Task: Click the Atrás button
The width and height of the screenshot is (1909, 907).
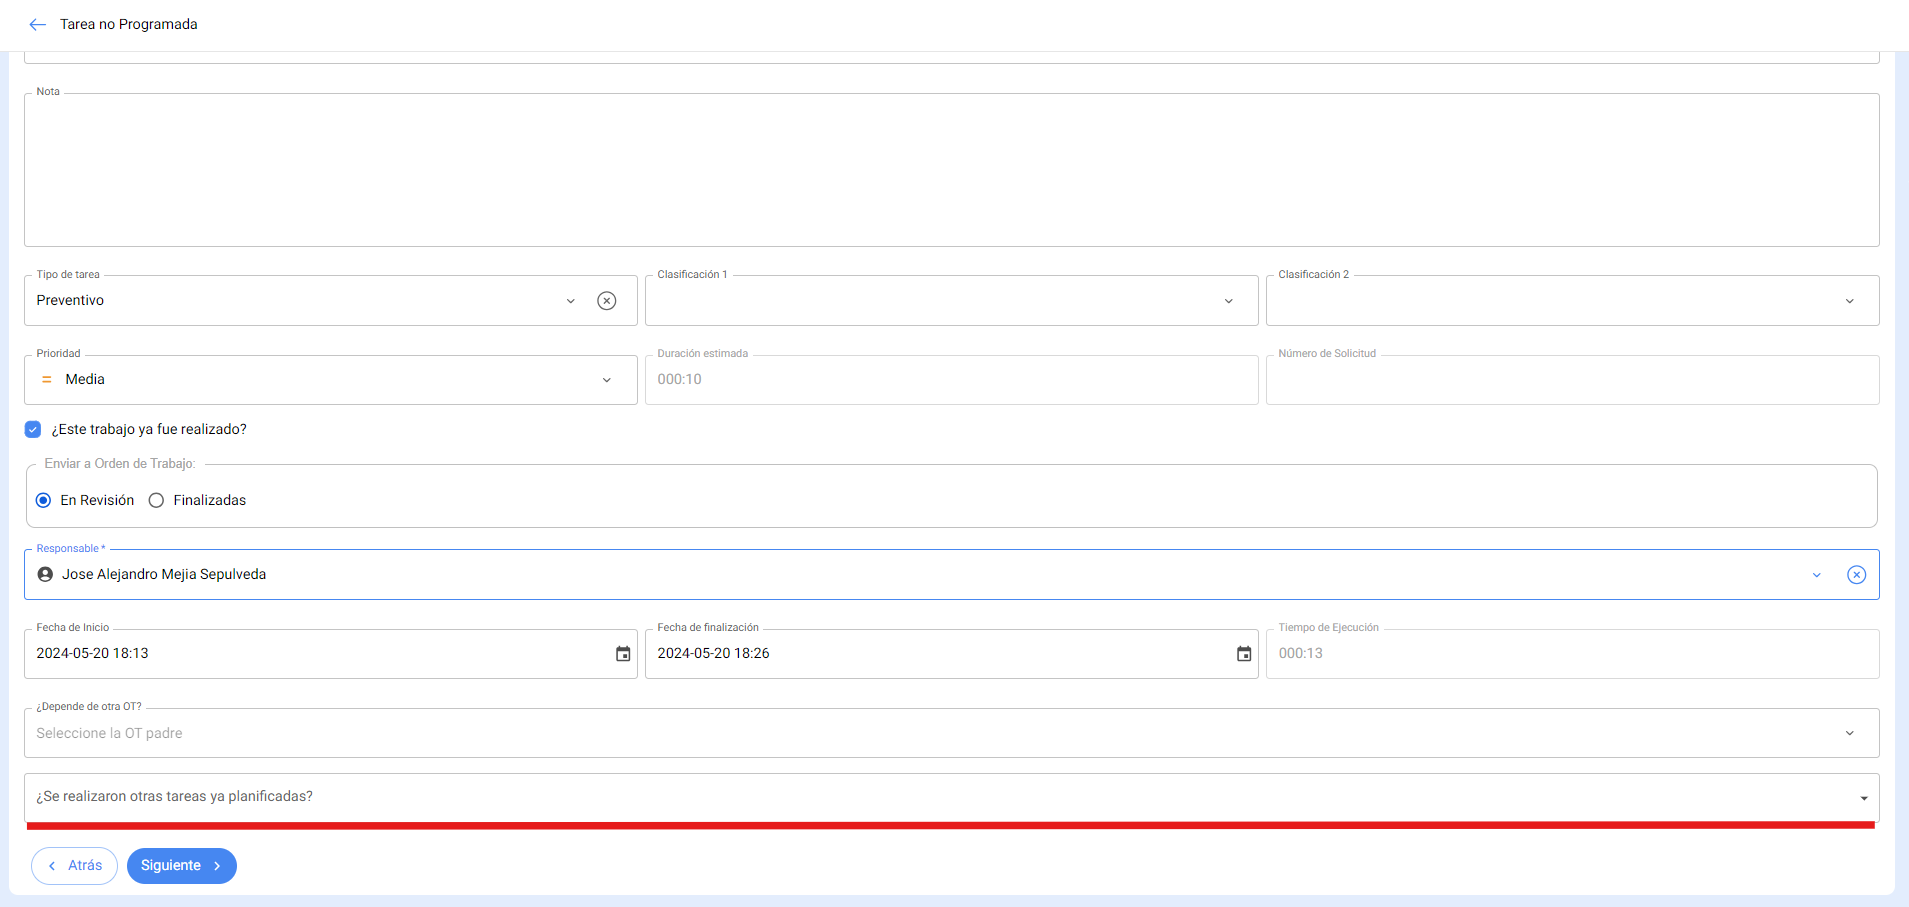Action: [75, 866]
